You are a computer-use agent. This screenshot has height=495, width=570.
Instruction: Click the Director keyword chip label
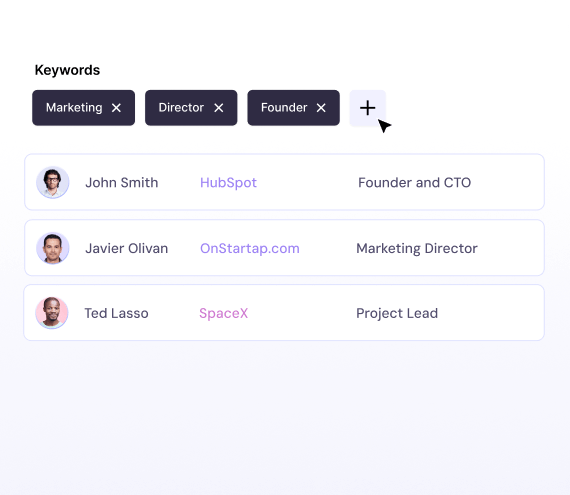pyautogui.click(x=181, y=108)
